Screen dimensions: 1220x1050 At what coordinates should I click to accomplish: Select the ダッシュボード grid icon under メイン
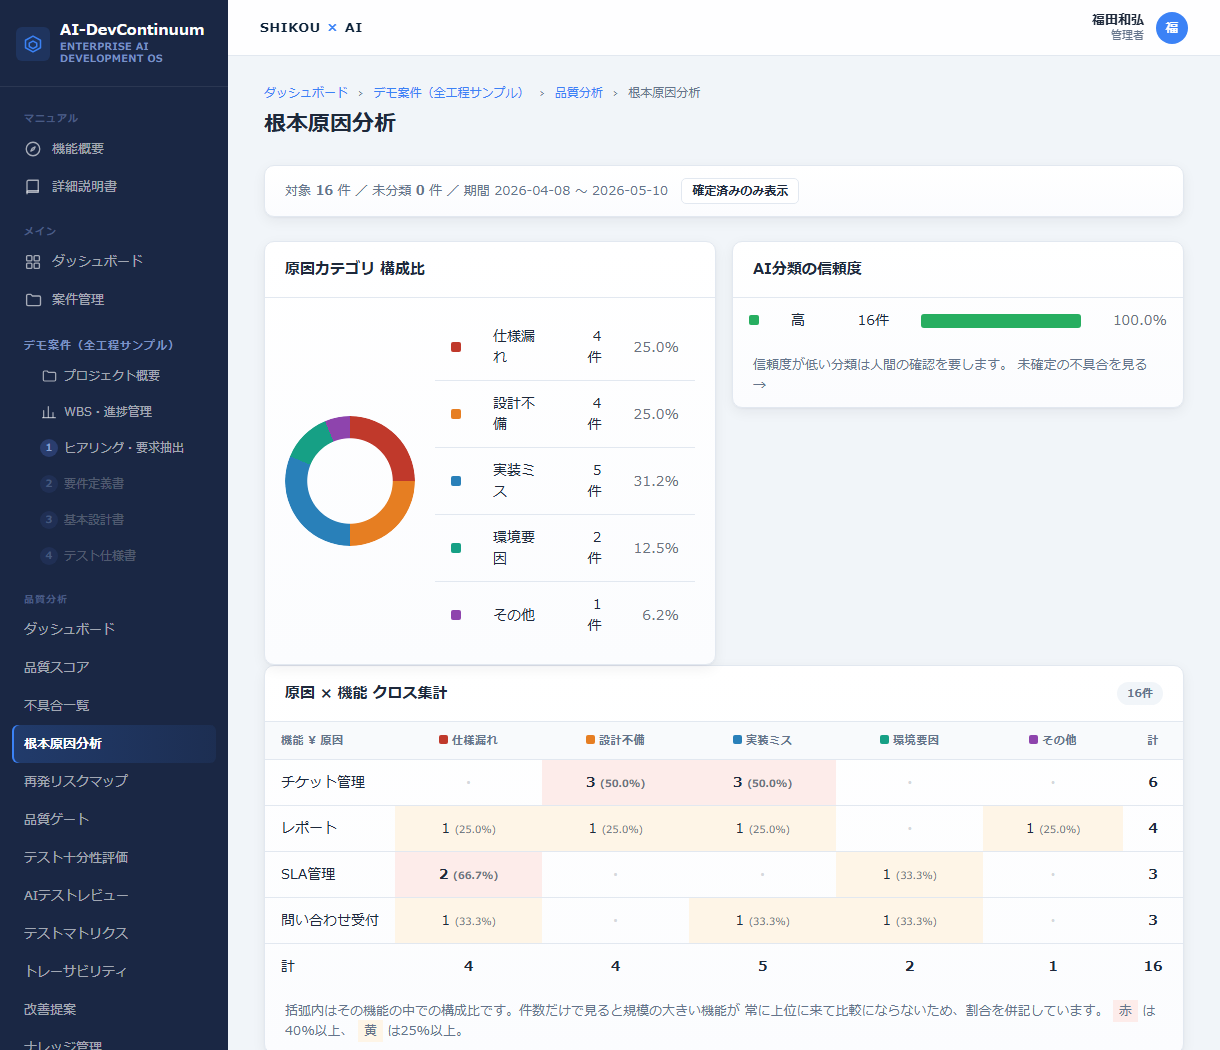pos(33,262)
